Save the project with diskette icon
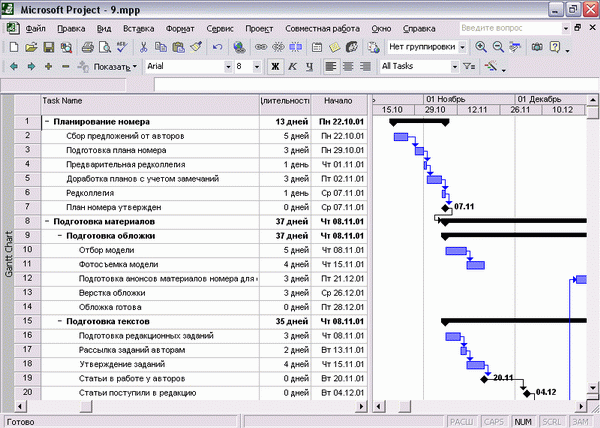This screenshot has width=600, height=428. pyautogui.click(x=49, y=47)
